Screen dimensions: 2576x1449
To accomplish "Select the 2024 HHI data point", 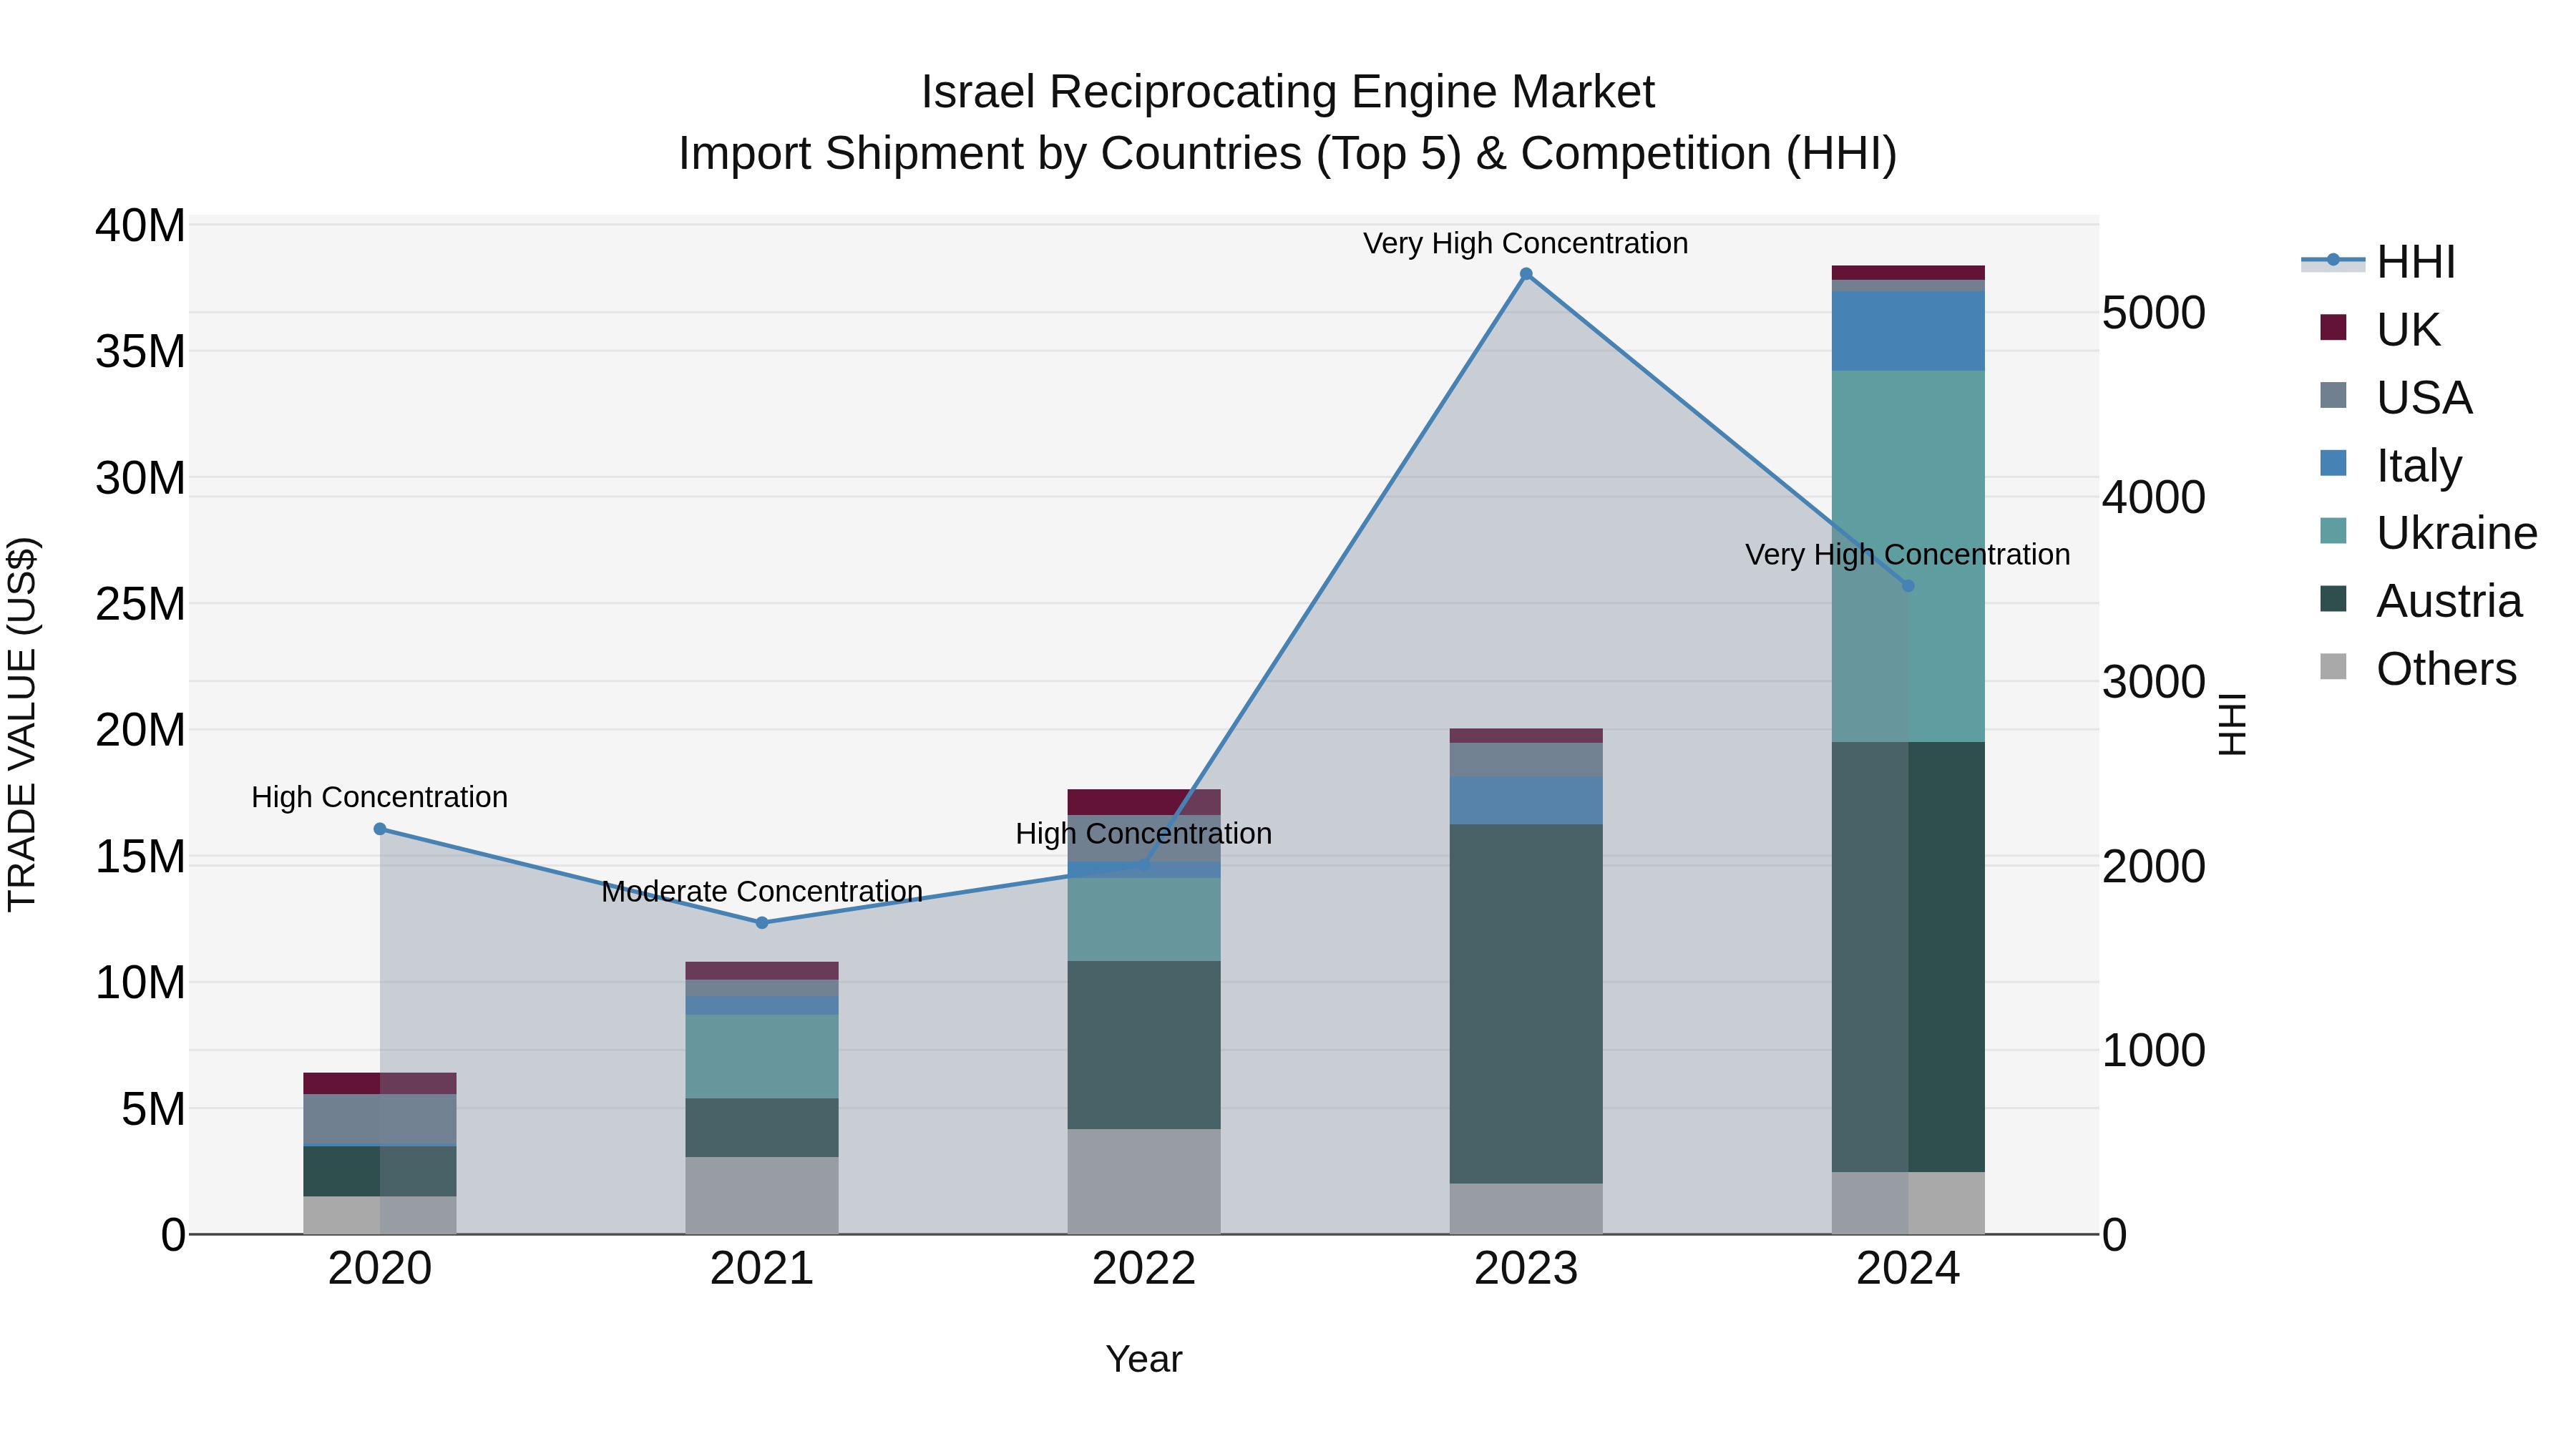I will coord(1908,586).
